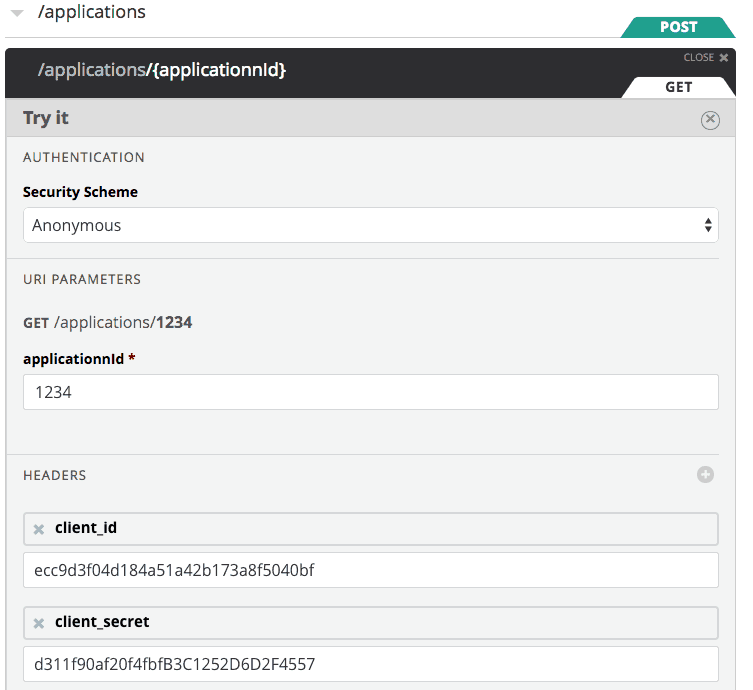The image size is (753, 690).
Task: Select the GET method tab
Action: (678, 87)
